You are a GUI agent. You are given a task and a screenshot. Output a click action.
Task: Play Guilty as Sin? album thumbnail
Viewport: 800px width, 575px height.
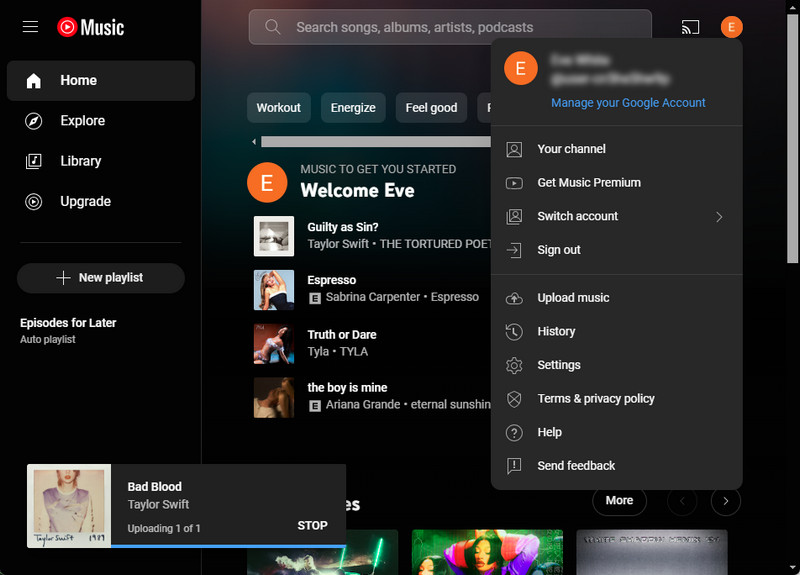pyautogui.click(x=274, y=236)
